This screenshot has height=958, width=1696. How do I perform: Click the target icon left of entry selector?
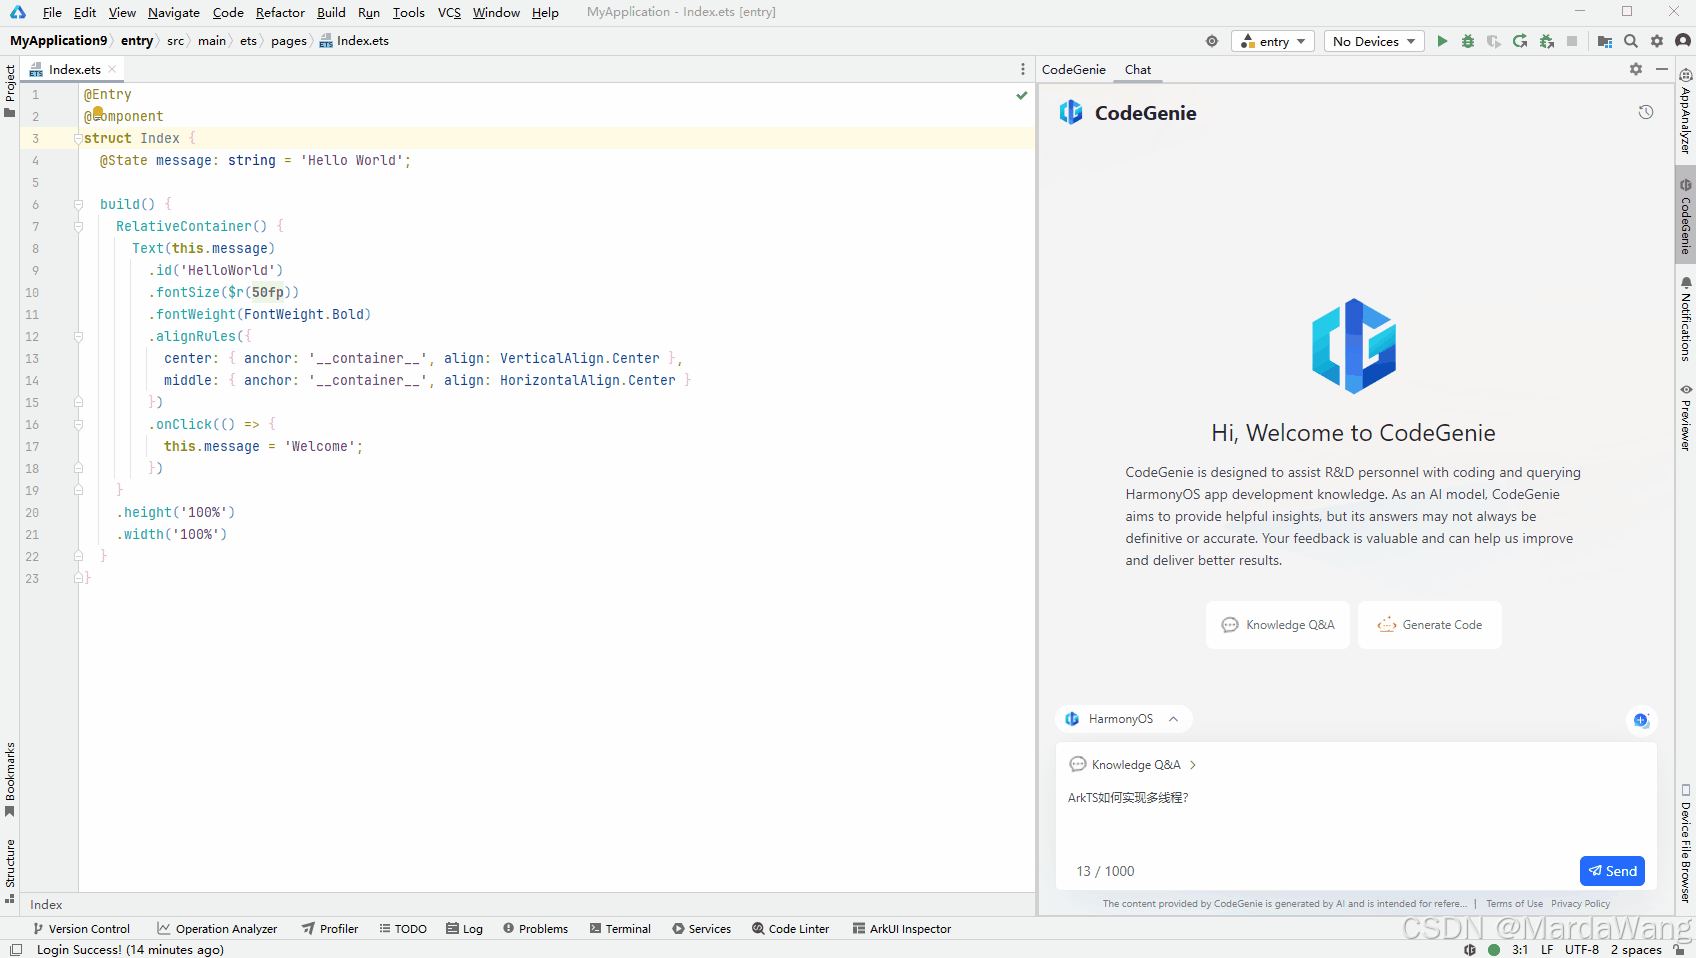[x=1212, y=41]
